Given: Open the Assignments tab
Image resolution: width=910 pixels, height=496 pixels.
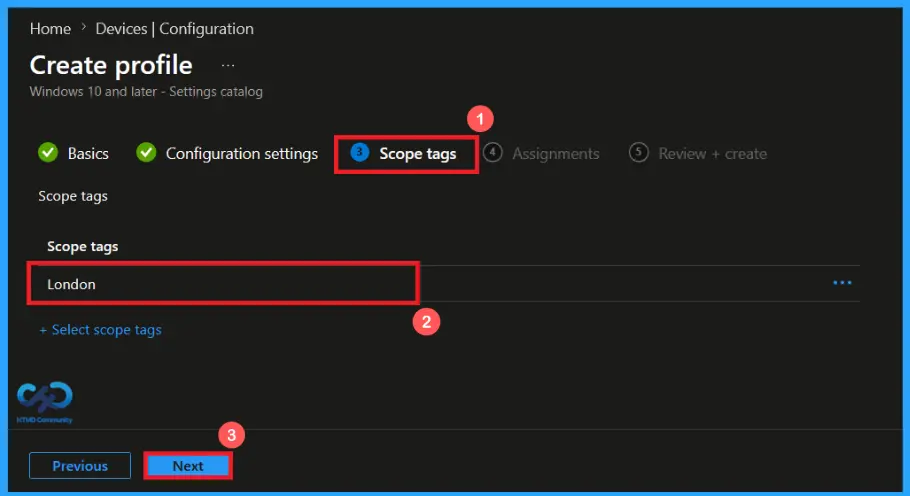Looking at the screenshot, I should (x=541, y=153).
